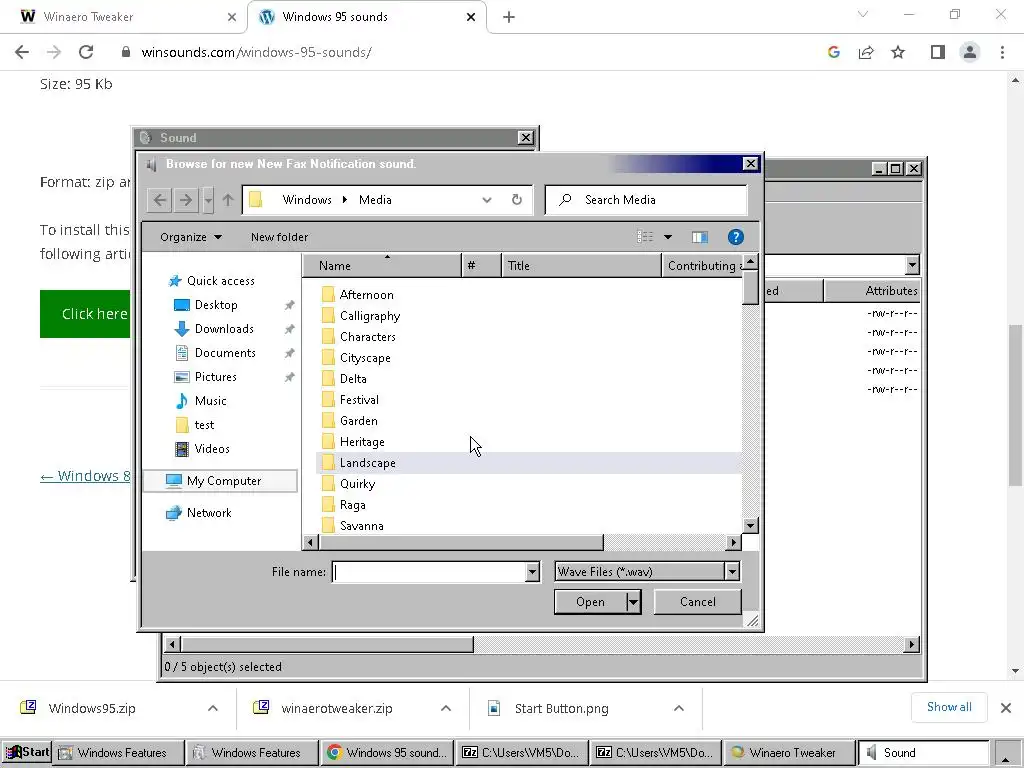1024x768 pixels.
Task: Go up one folder level
Action: pos(228,200)
